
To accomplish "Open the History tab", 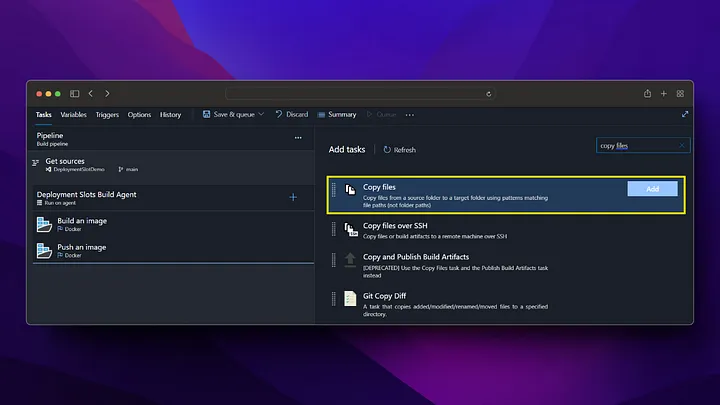I will click(170, 114).
